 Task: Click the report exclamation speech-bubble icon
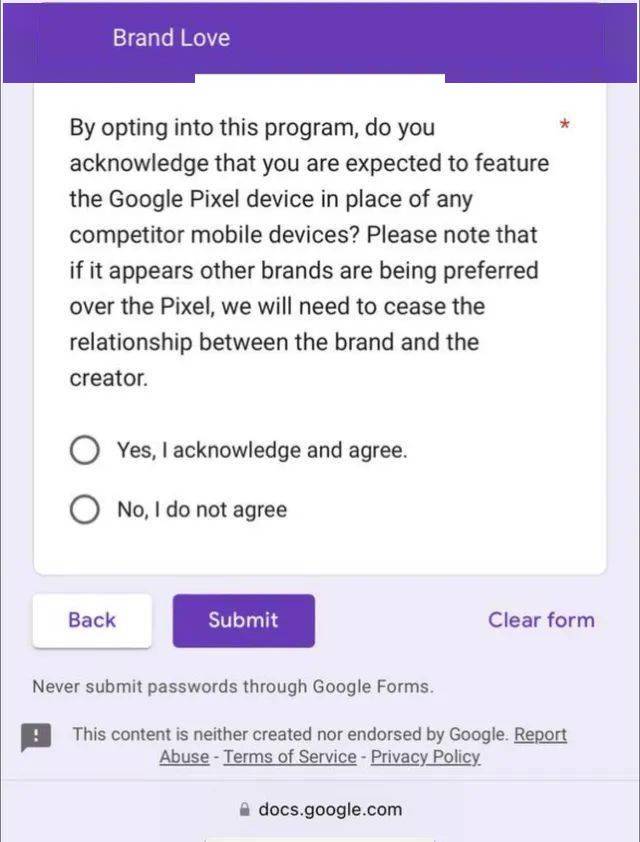click(36, 737)
